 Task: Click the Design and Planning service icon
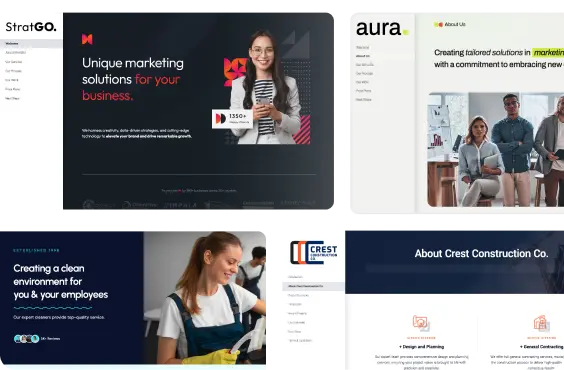[x=420, y=323]
